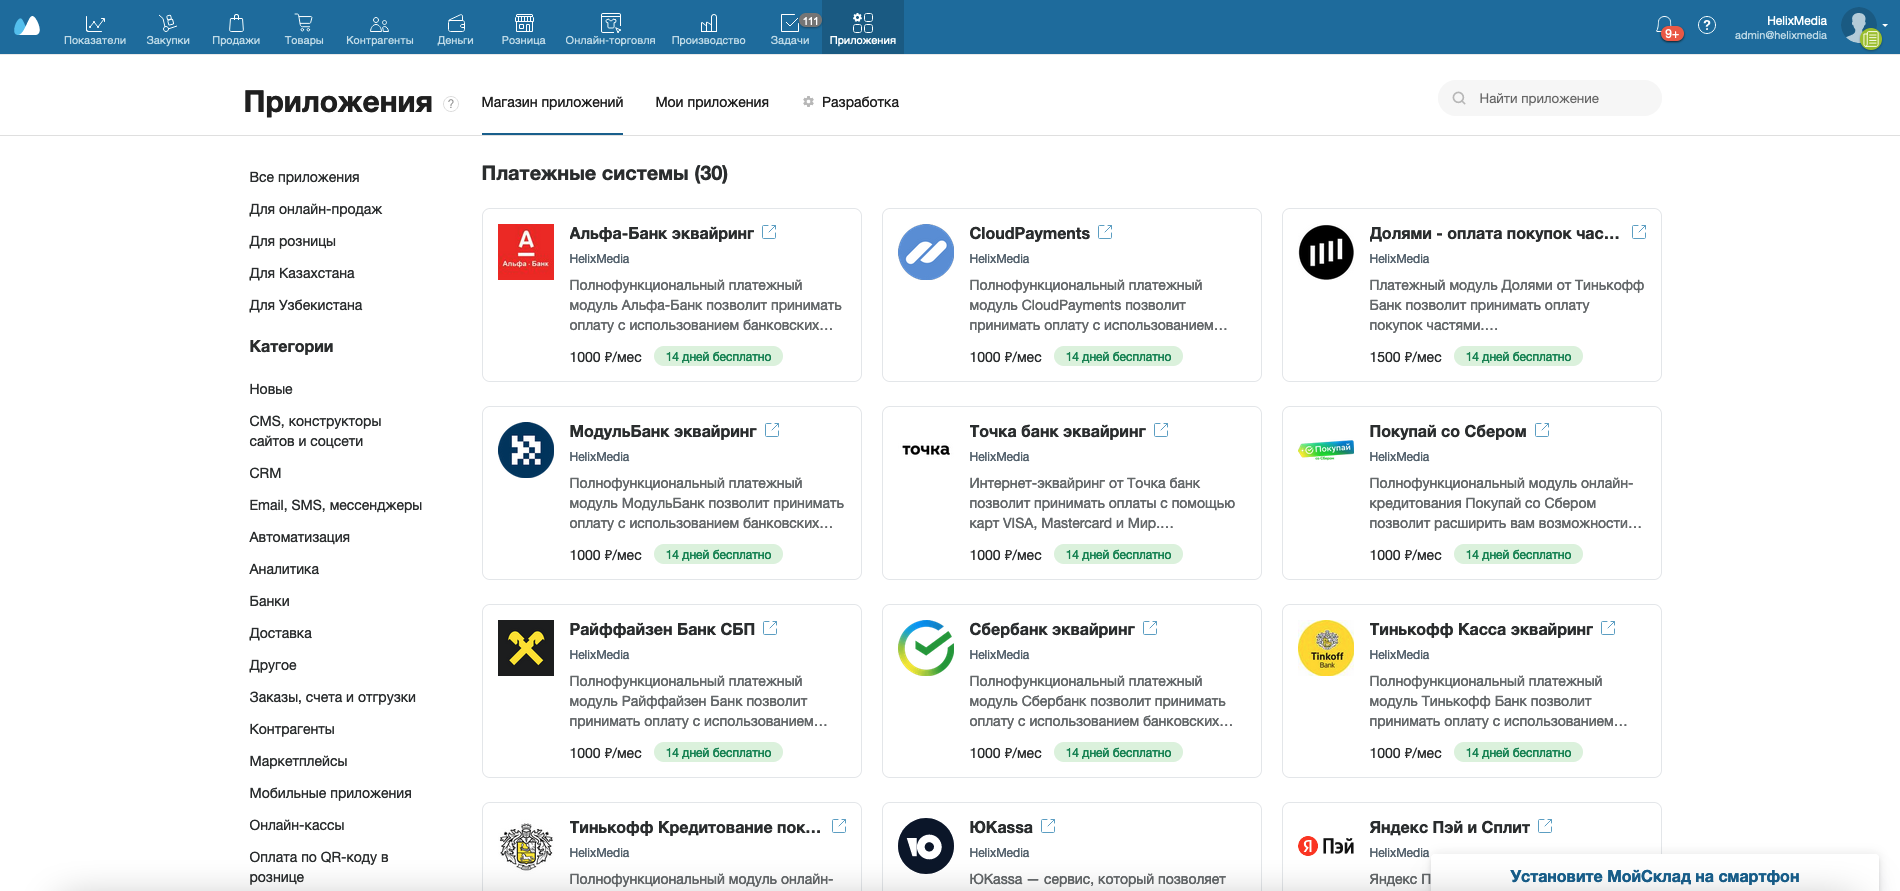
Task: Select Для розницы filter
Action: pyautogui.click(x=293, y=241)
